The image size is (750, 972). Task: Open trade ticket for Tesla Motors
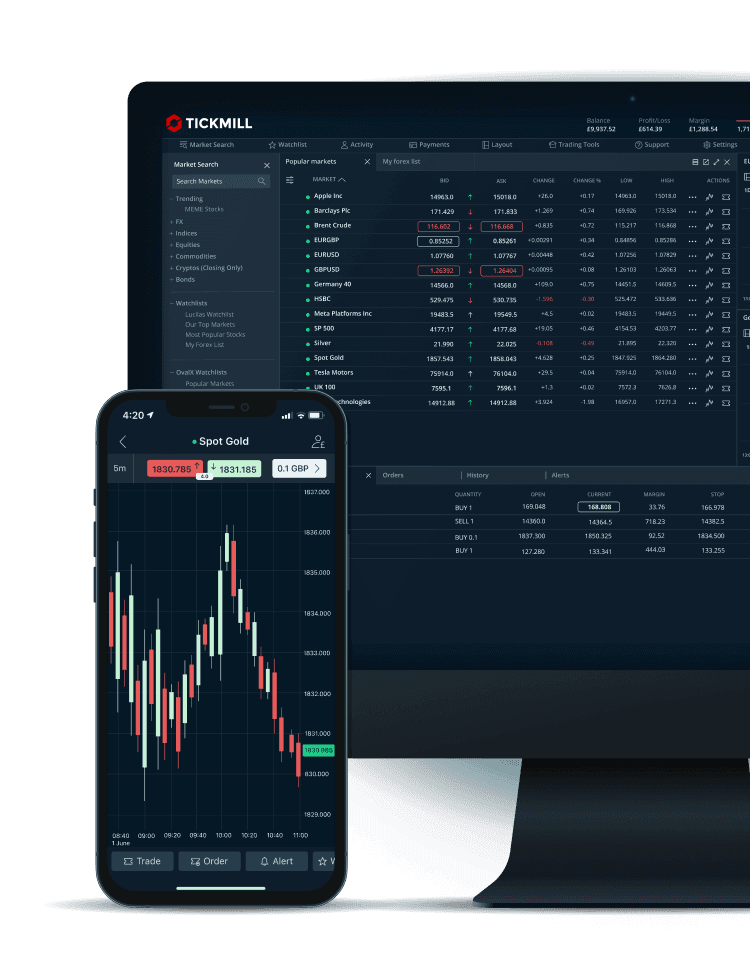[x=726, y=374]
